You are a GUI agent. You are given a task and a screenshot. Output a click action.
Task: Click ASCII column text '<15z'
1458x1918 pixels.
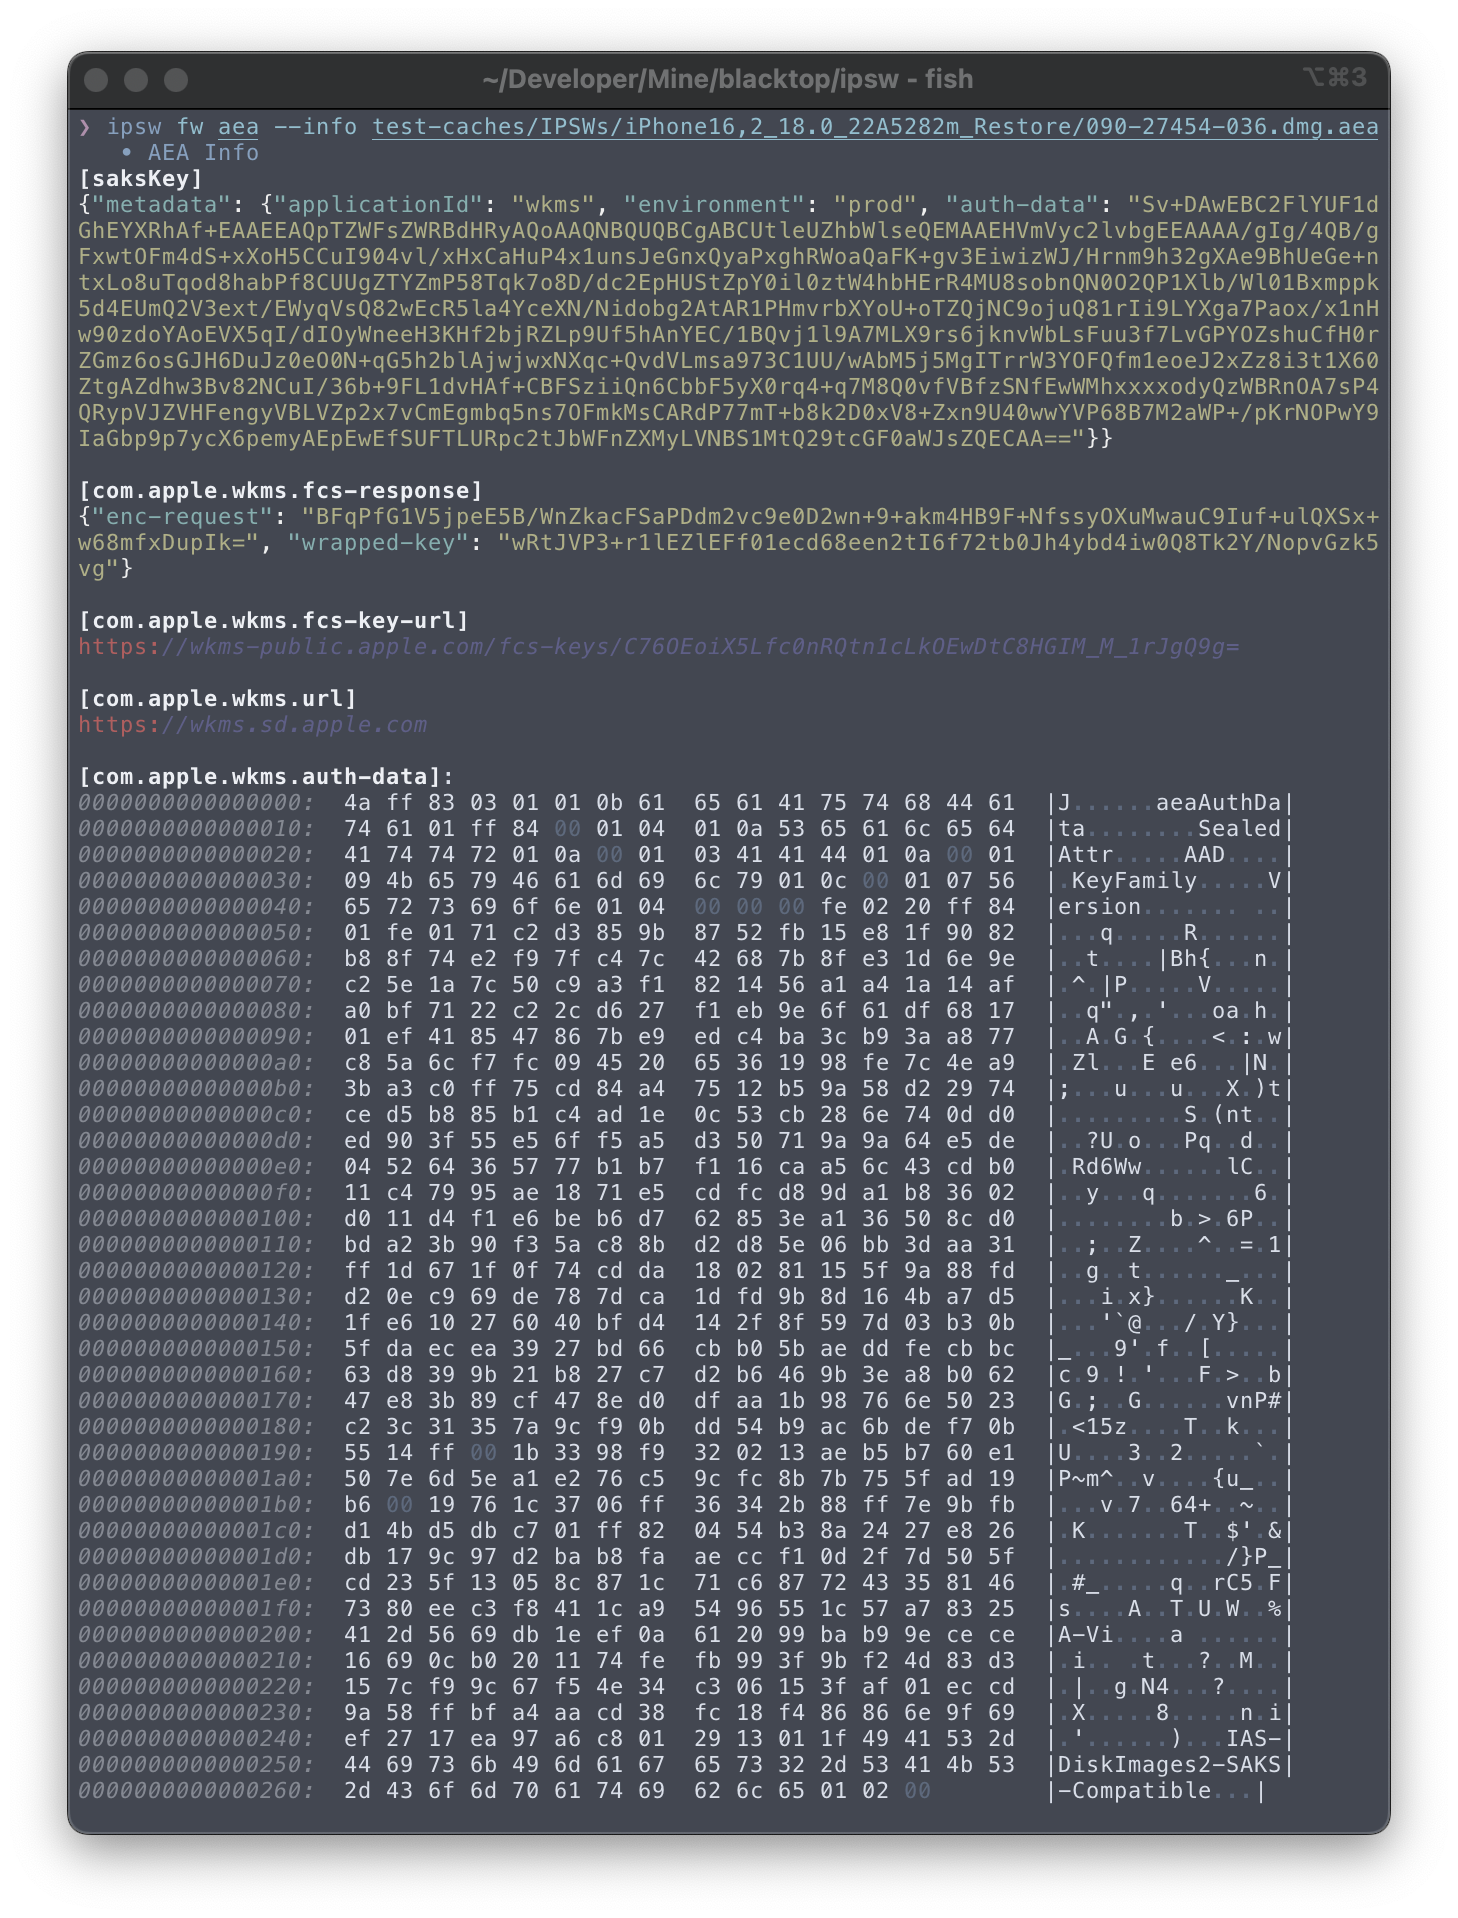[x=1099, y=1427]
